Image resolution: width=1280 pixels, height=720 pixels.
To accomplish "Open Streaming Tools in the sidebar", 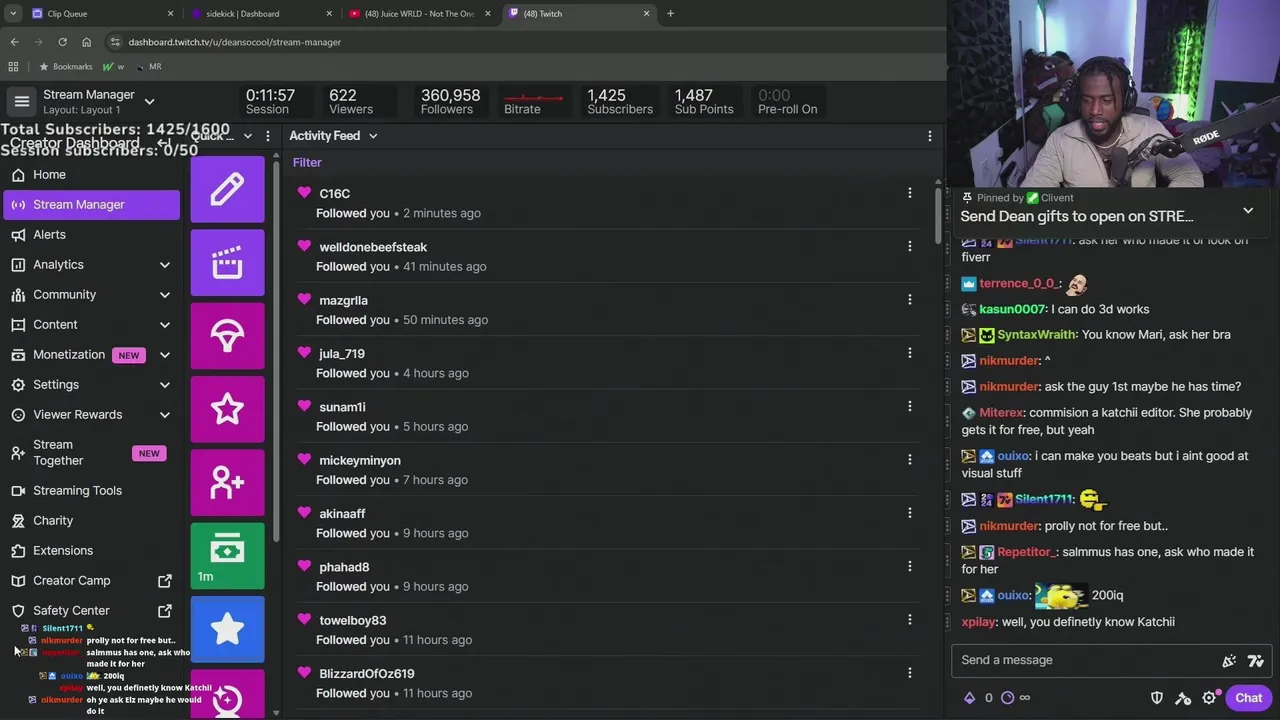I will click(x=92, y=490).
